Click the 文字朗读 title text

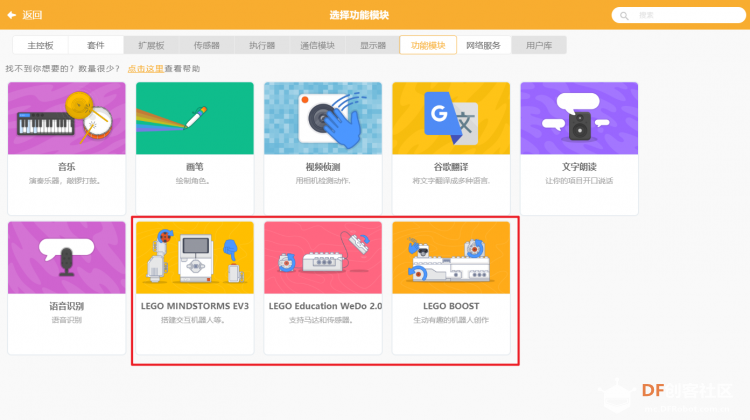pos(579,167)
